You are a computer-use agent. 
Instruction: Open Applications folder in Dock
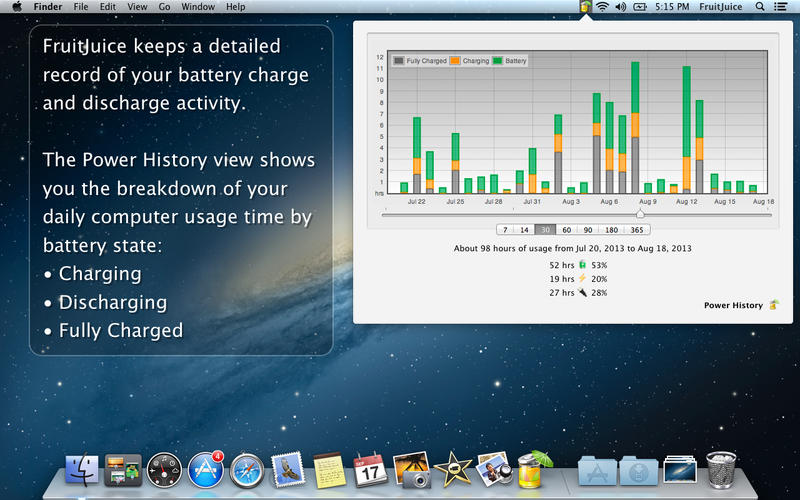coord(597,470)
